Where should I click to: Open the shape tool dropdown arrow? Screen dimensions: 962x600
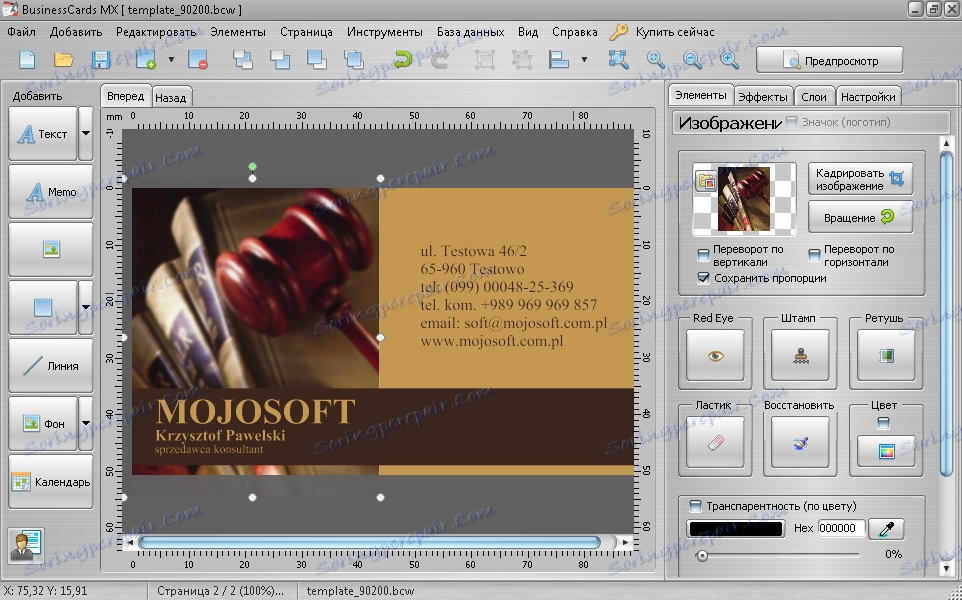pyautogui.click(x=85, y=308)
